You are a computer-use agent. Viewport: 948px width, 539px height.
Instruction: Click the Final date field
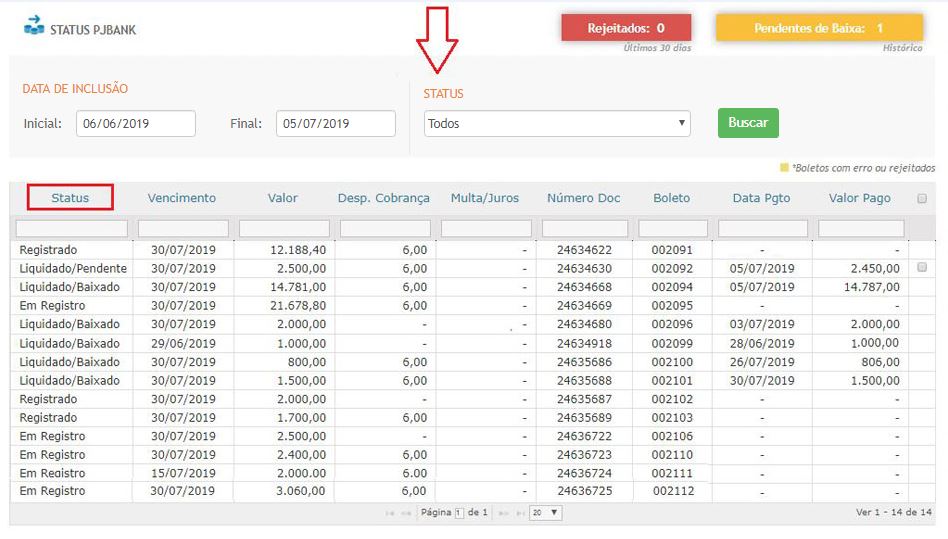(335, 124)
